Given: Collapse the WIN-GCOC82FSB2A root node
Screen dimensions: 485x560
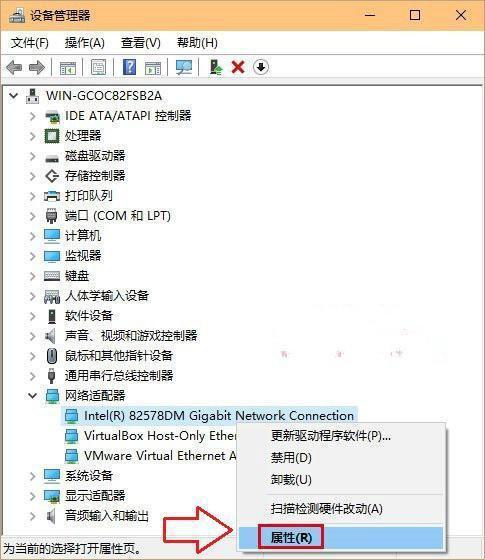Looking at the screenshot, I should tap(14, 96).
